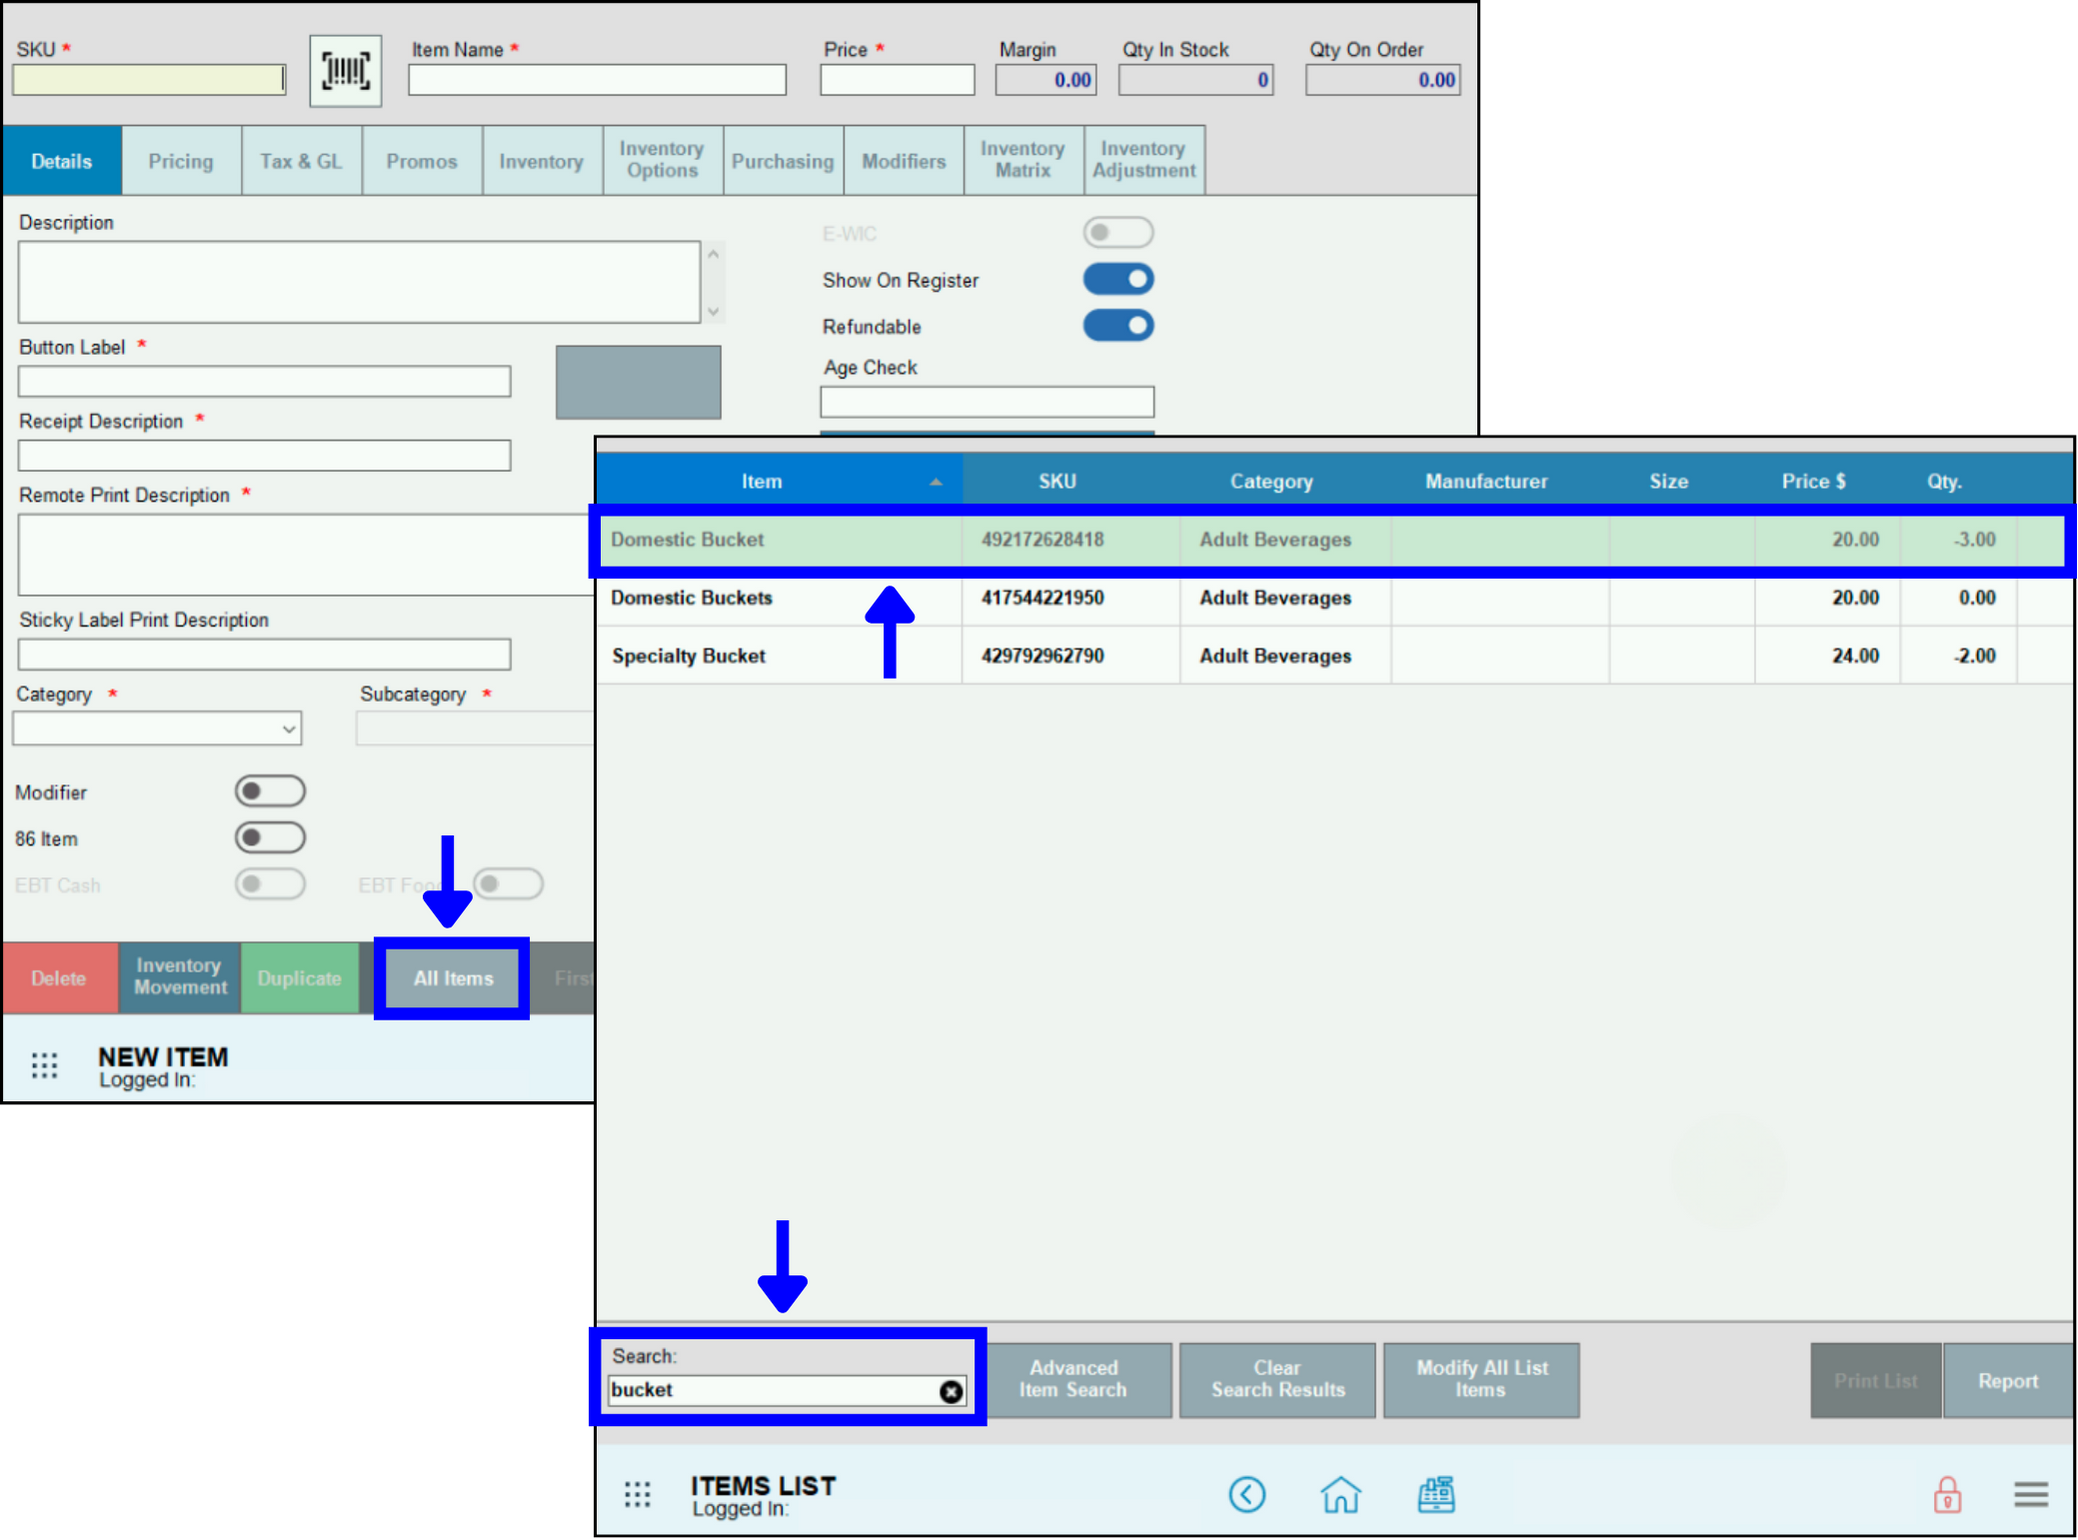Click the back arrow circle icon

coord(1247,1494)
